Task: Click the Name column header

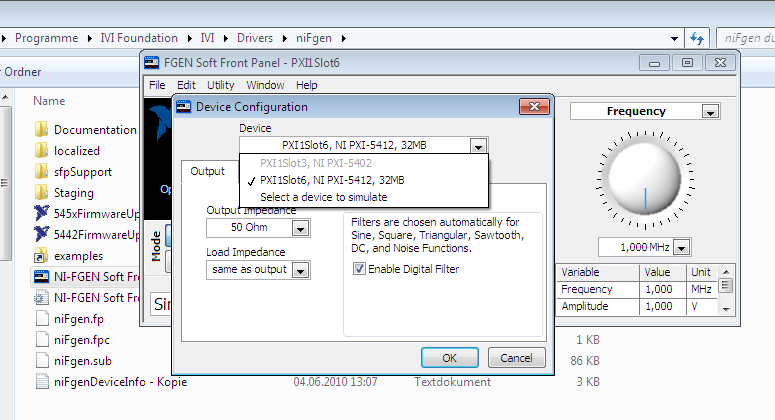Action: coord(49,101)
